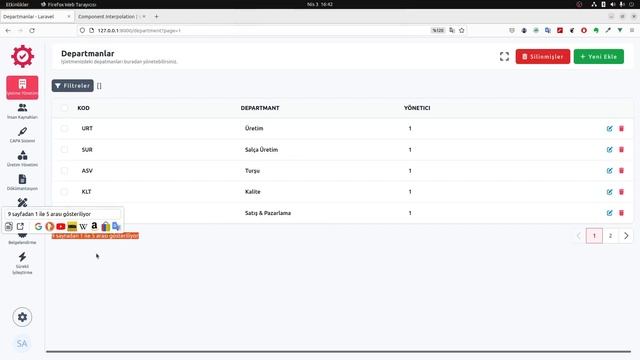Open CAPA Sistemi module

tap(22, 135)
